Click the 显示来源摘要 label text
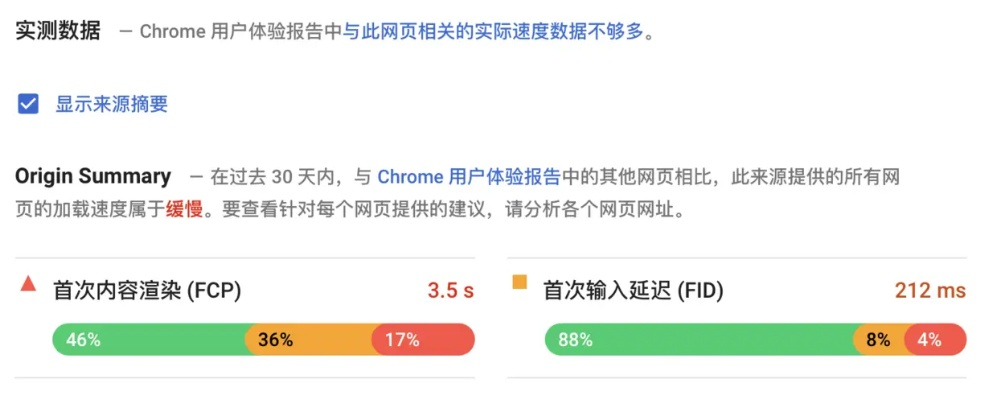 click(x=111, y=104)
